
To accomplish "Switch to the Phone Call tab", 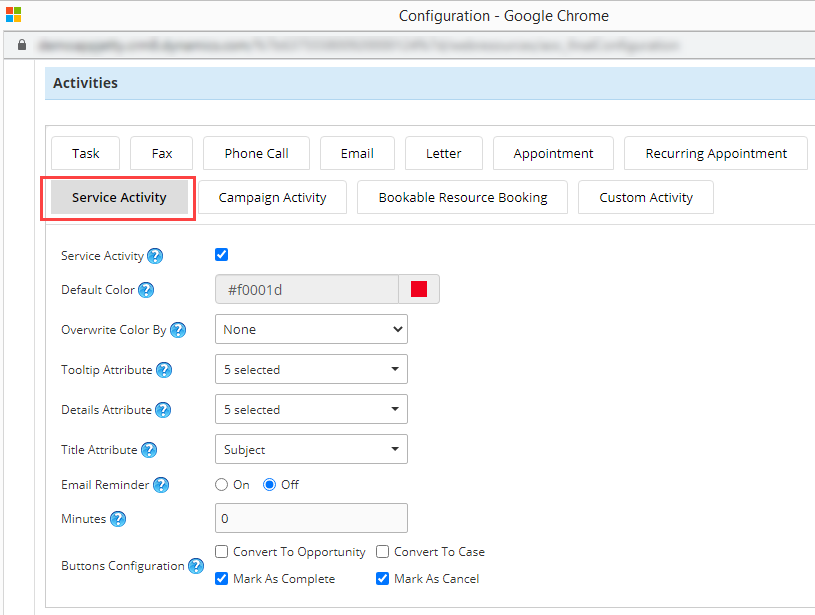I will point(256,153).
